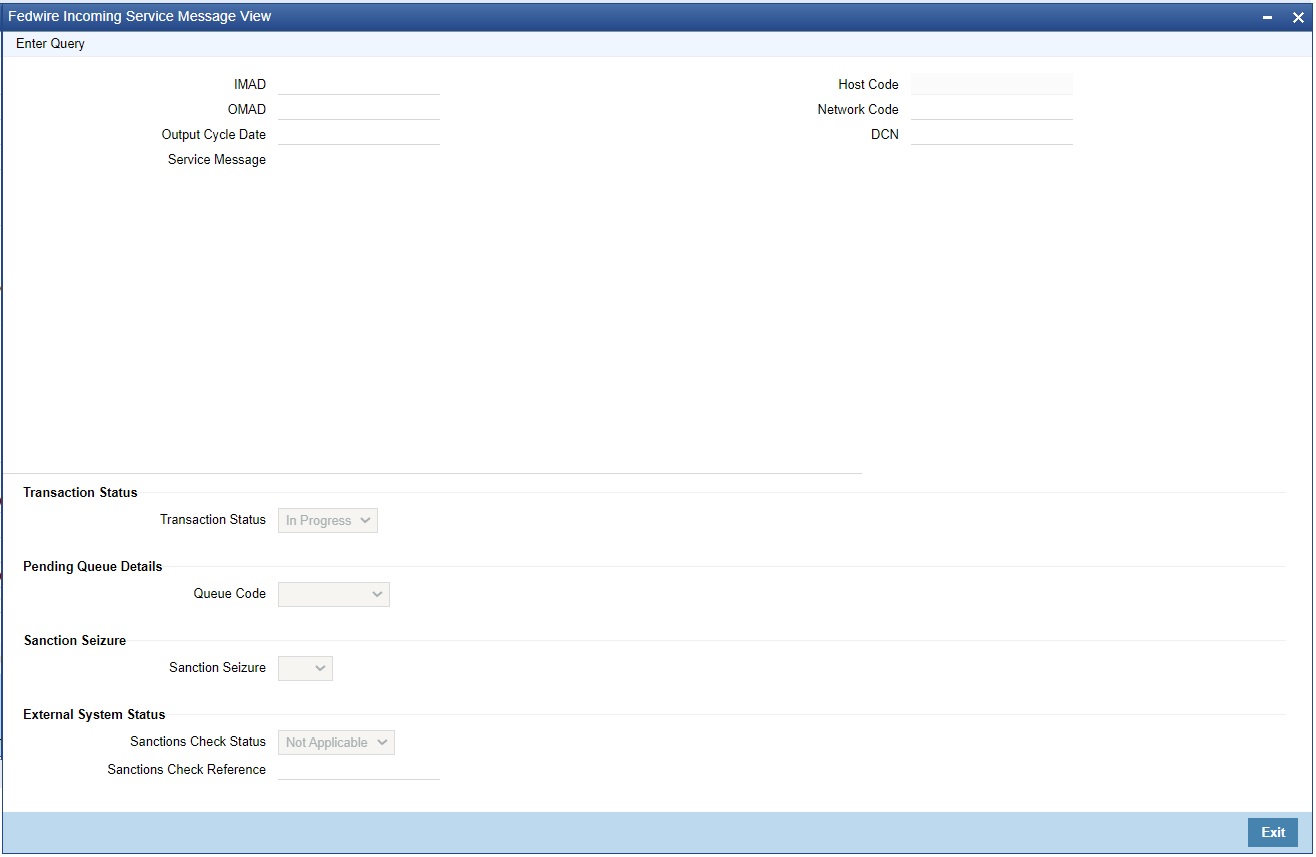Click the Sanctions Check Reference field

(359, 769)
